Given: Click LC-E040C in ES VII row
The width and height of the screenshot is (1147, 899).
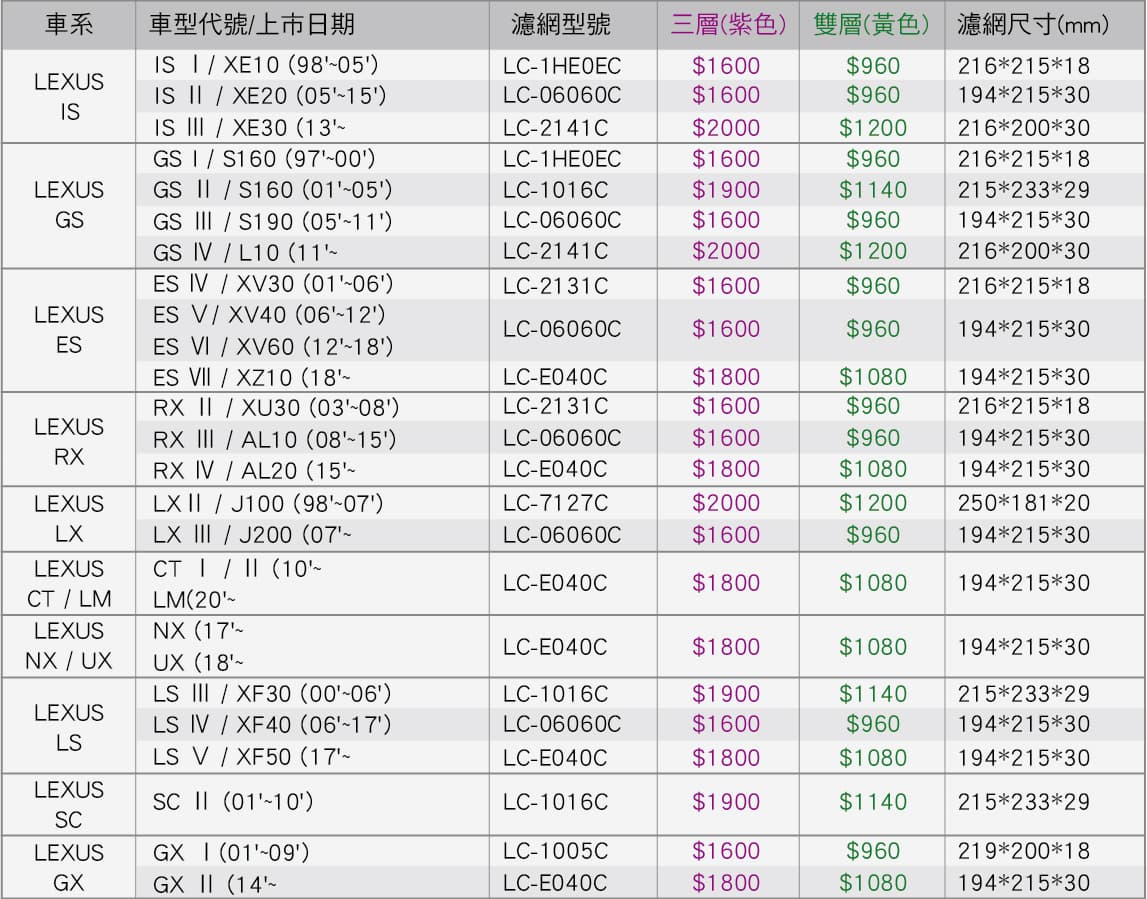Looking at the screenshot, I should click(554, 377).
